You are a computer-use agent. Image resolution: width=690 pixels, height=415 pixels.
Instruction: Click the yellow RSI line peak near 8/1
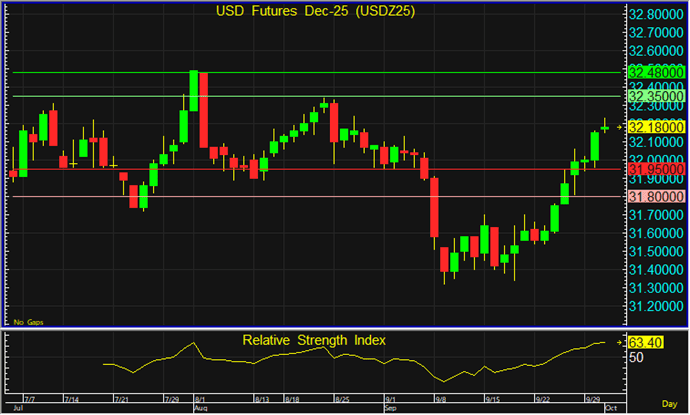click(192, 343)
